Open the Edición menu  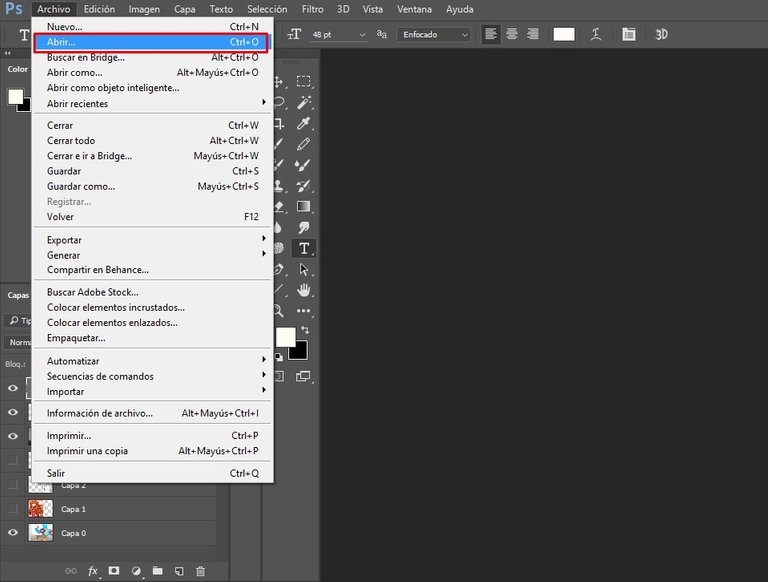(99, 9)
